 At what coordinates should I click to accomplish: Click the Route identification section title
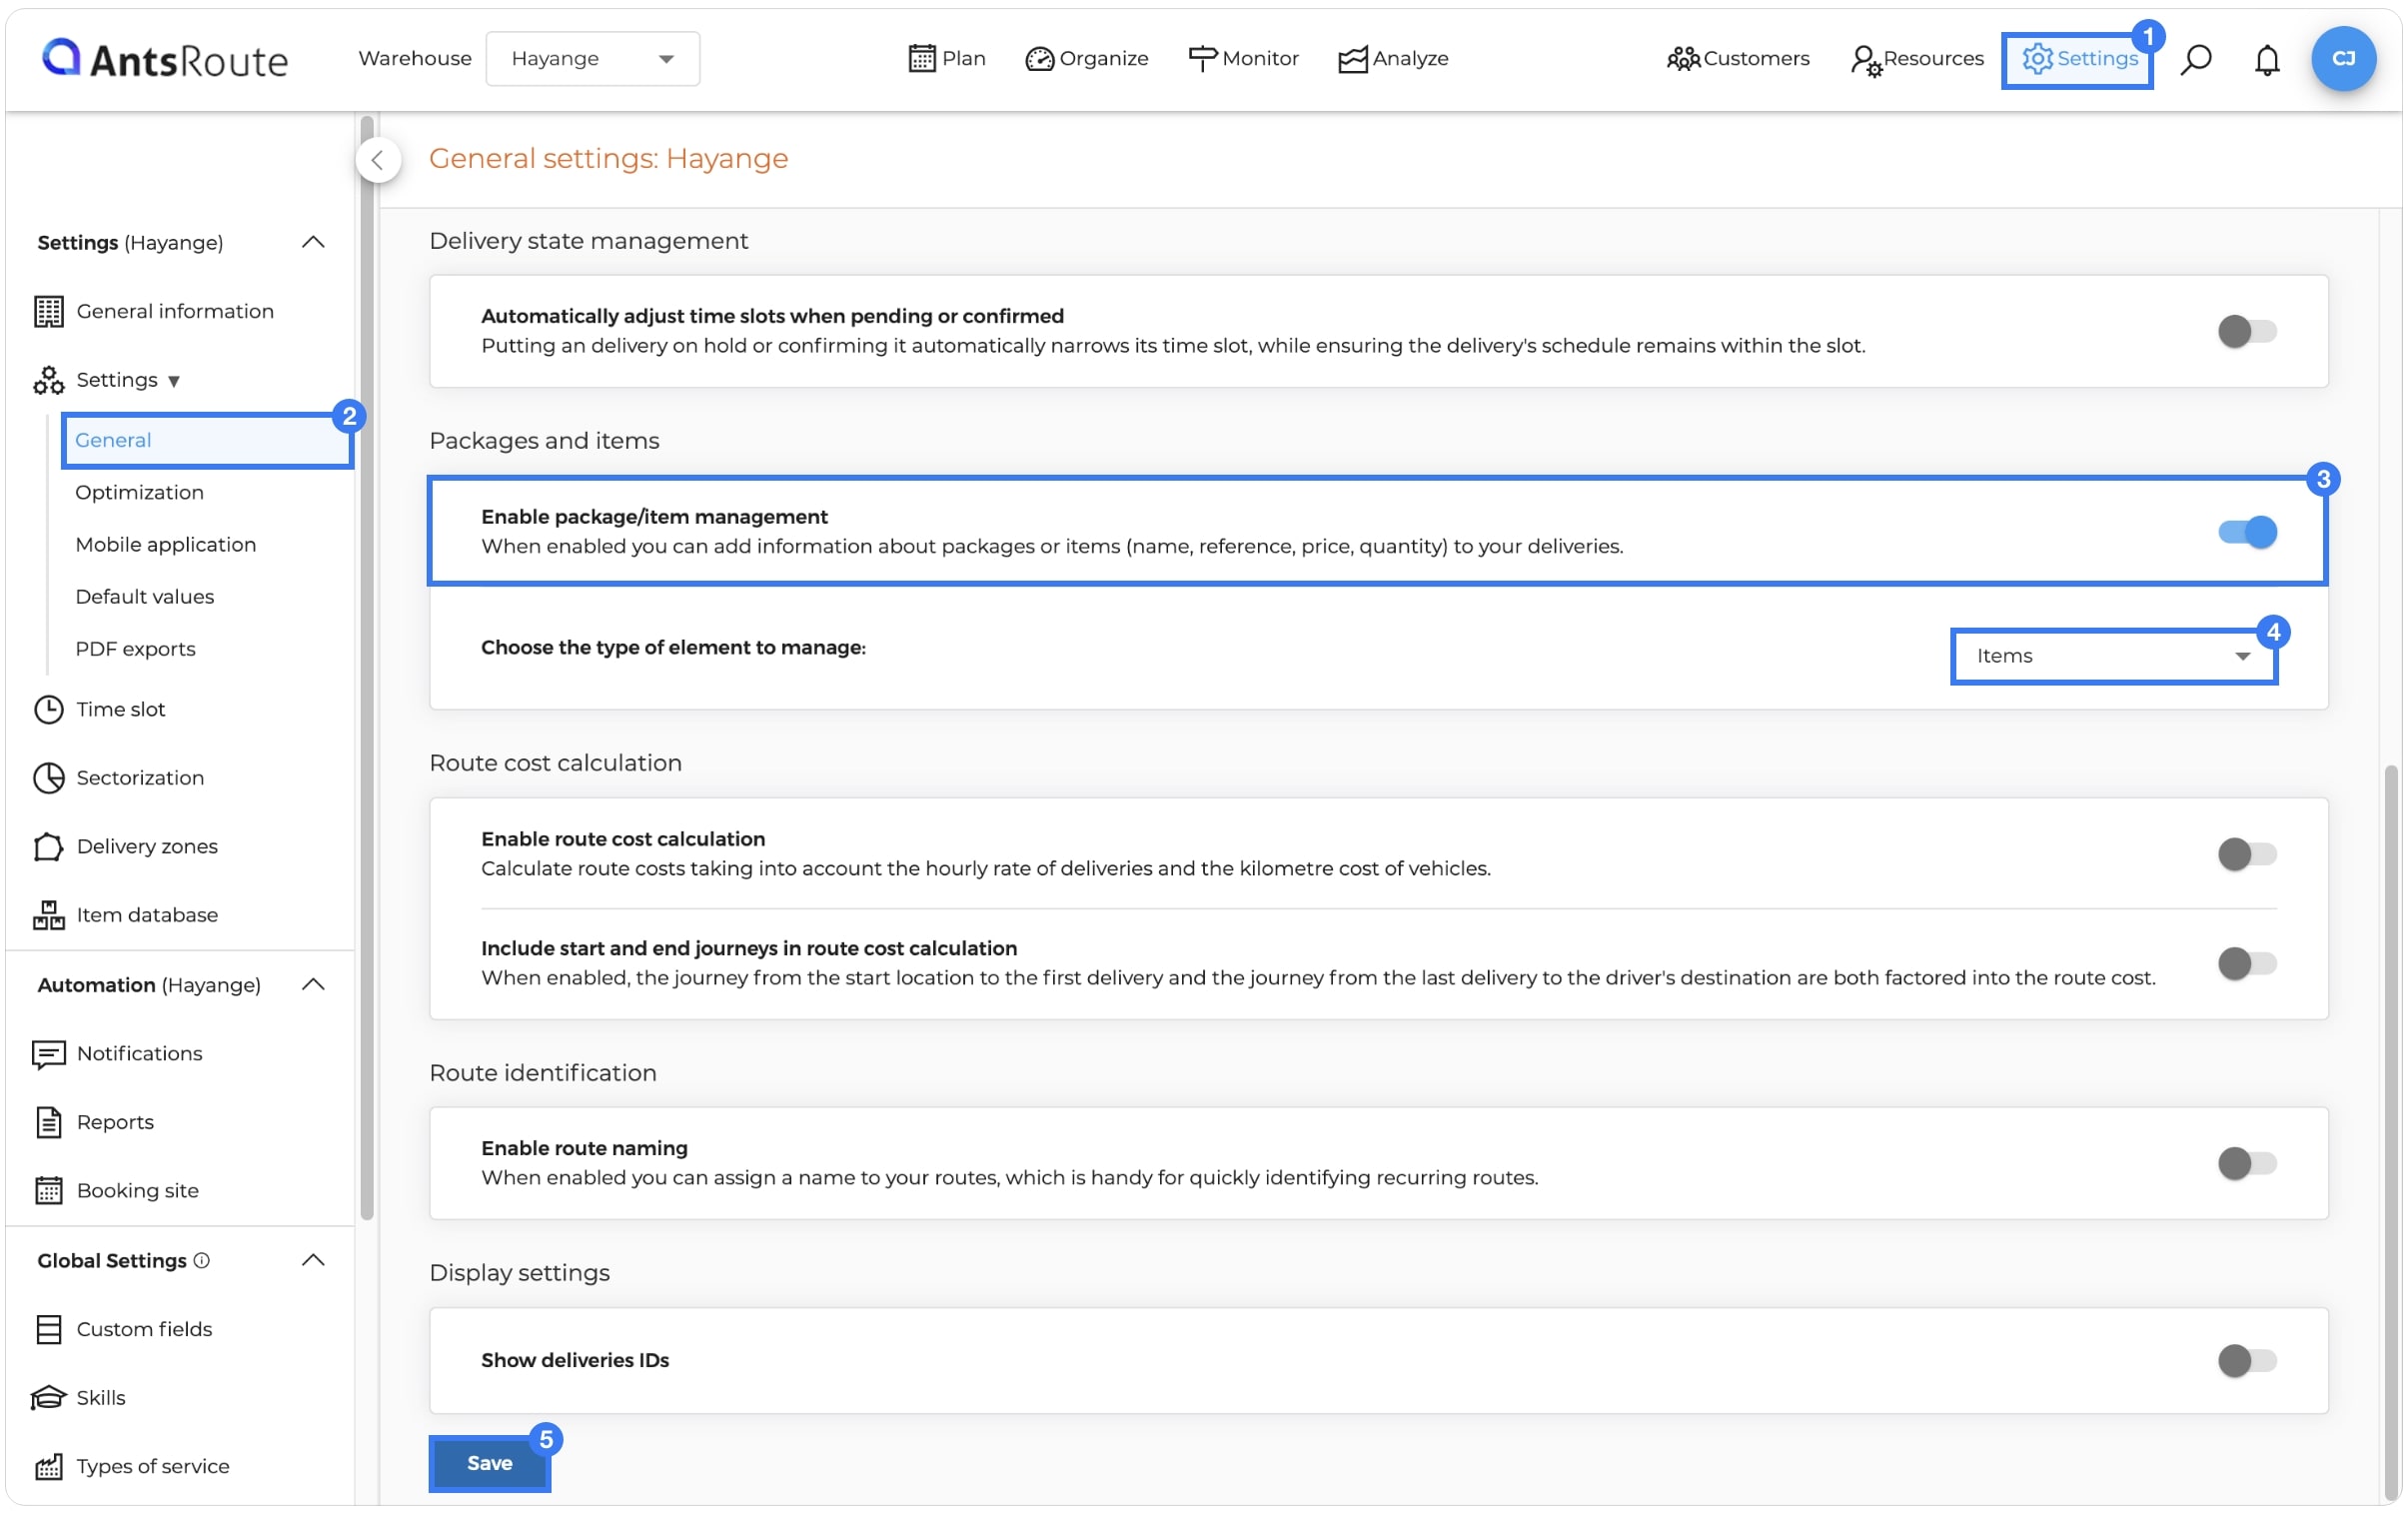pos(542,1073)
